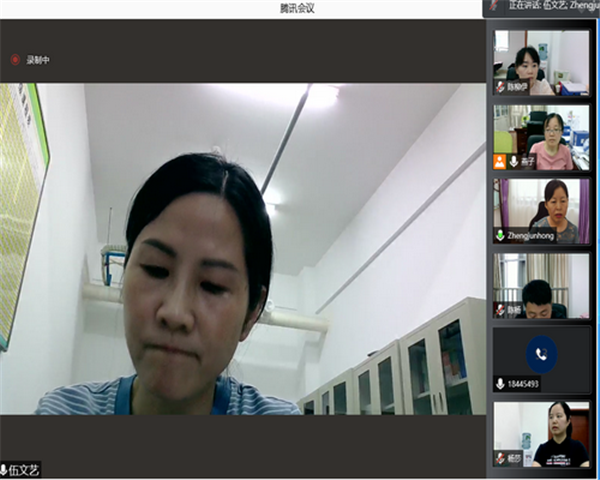Click the red recording indicator icon
The image size is (600, 480).
15,60
